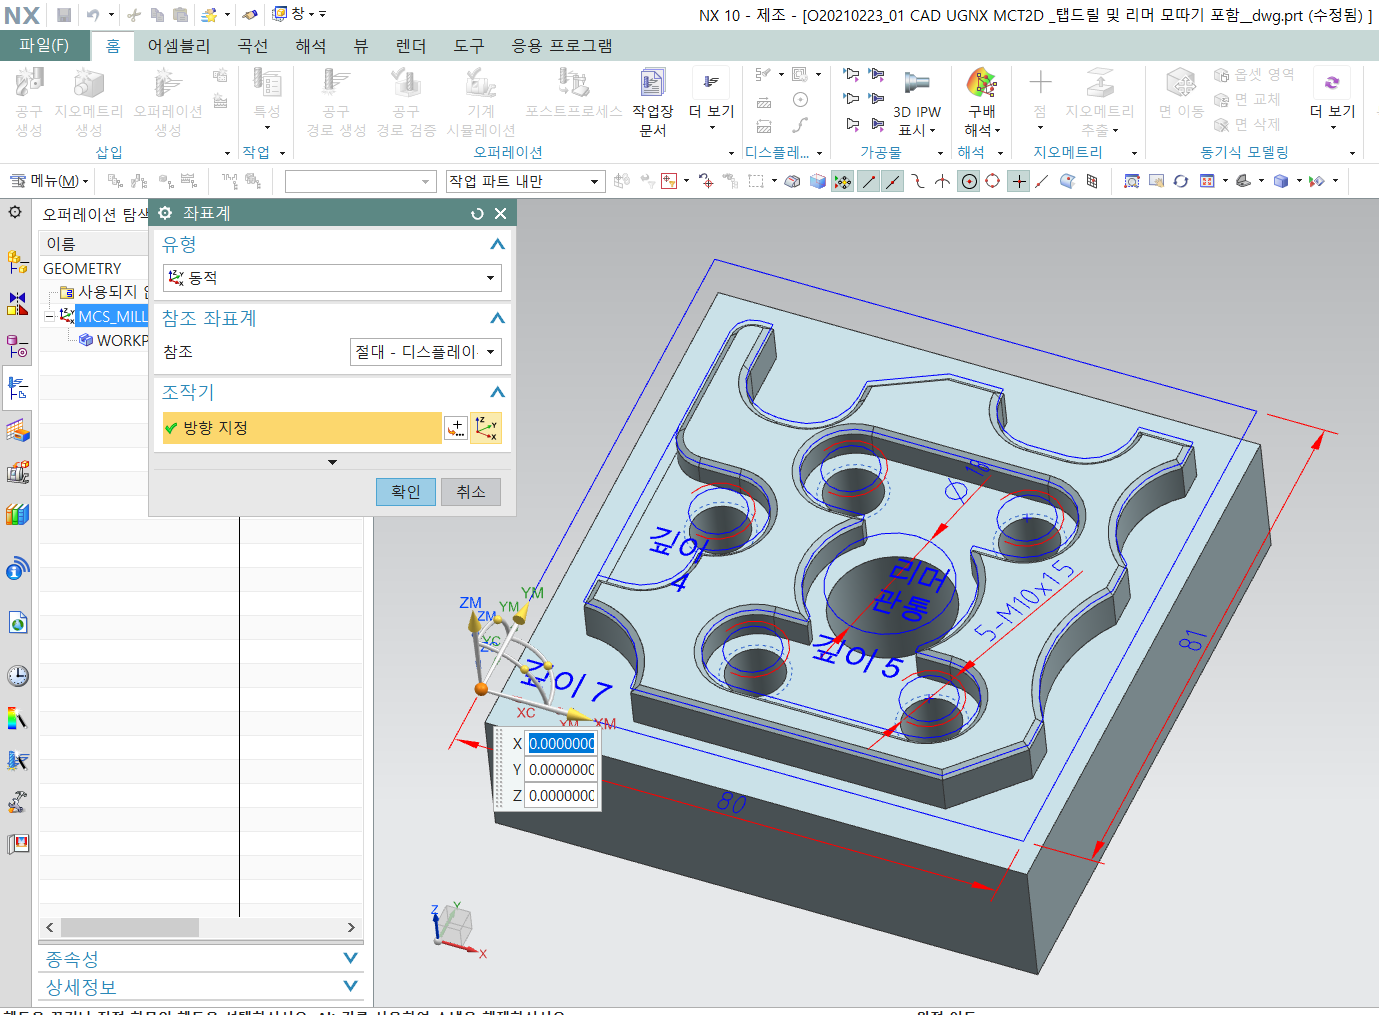Confirm the dialog with the 확인 button

pyautogui.click(x=406, y=492)
